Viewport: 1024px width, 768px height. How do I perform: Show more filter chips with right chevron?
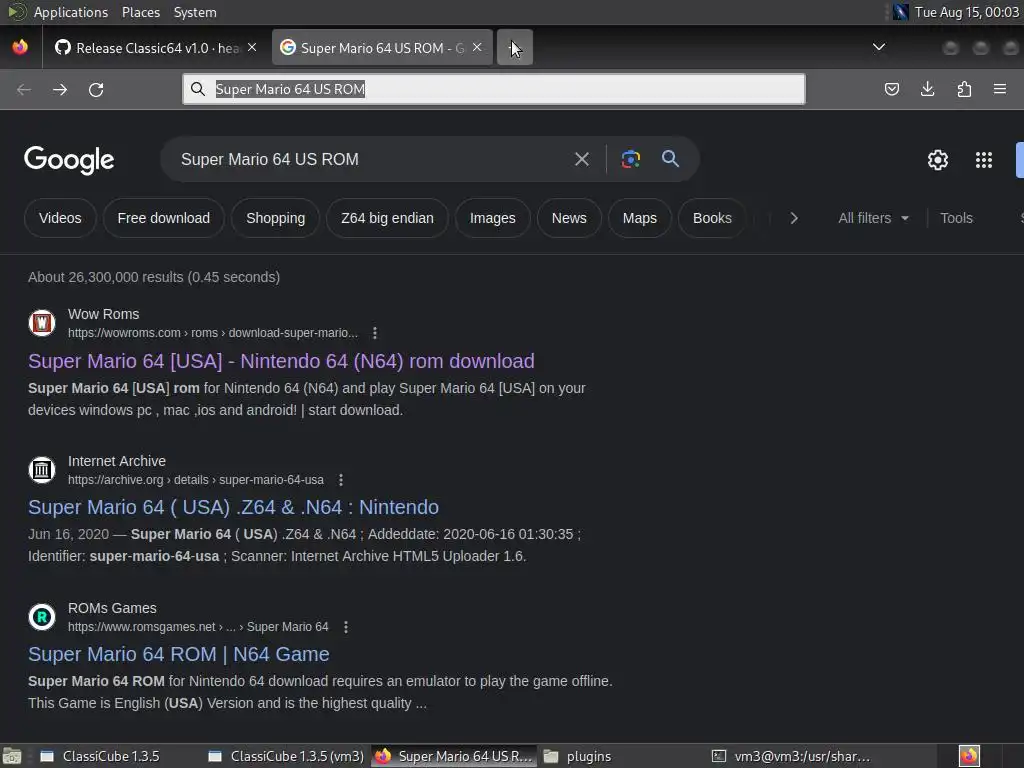(x=794, y=218)
